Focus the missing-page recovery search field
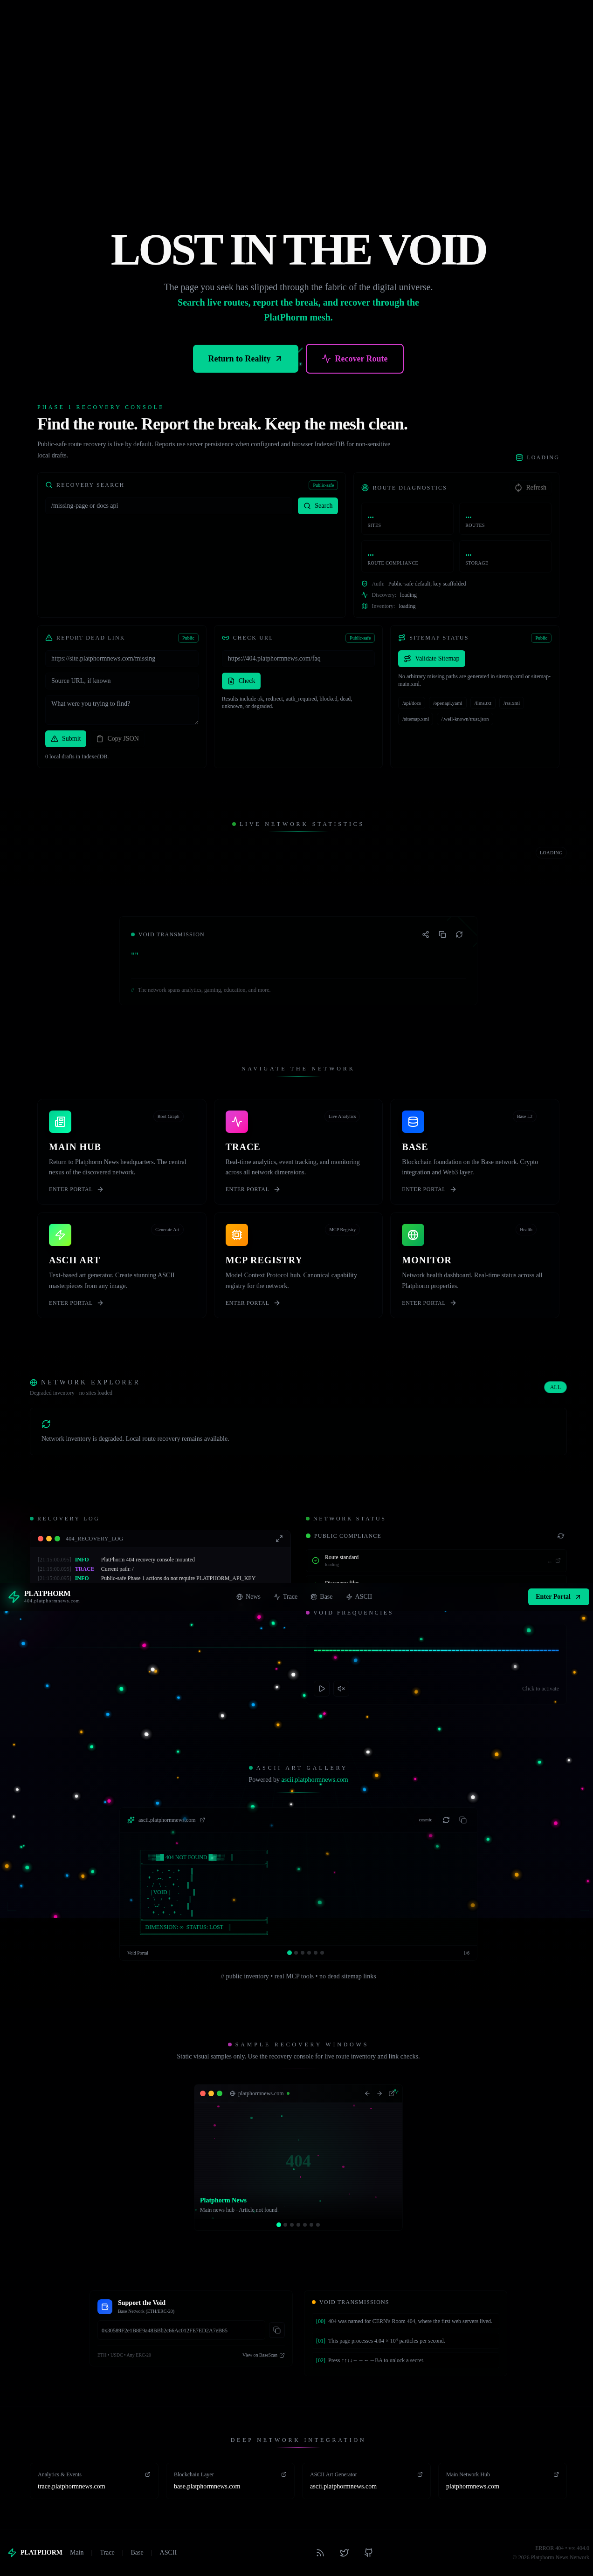Image resolution: width=593 pixels, height=2576 pixels. pos(170,506)
